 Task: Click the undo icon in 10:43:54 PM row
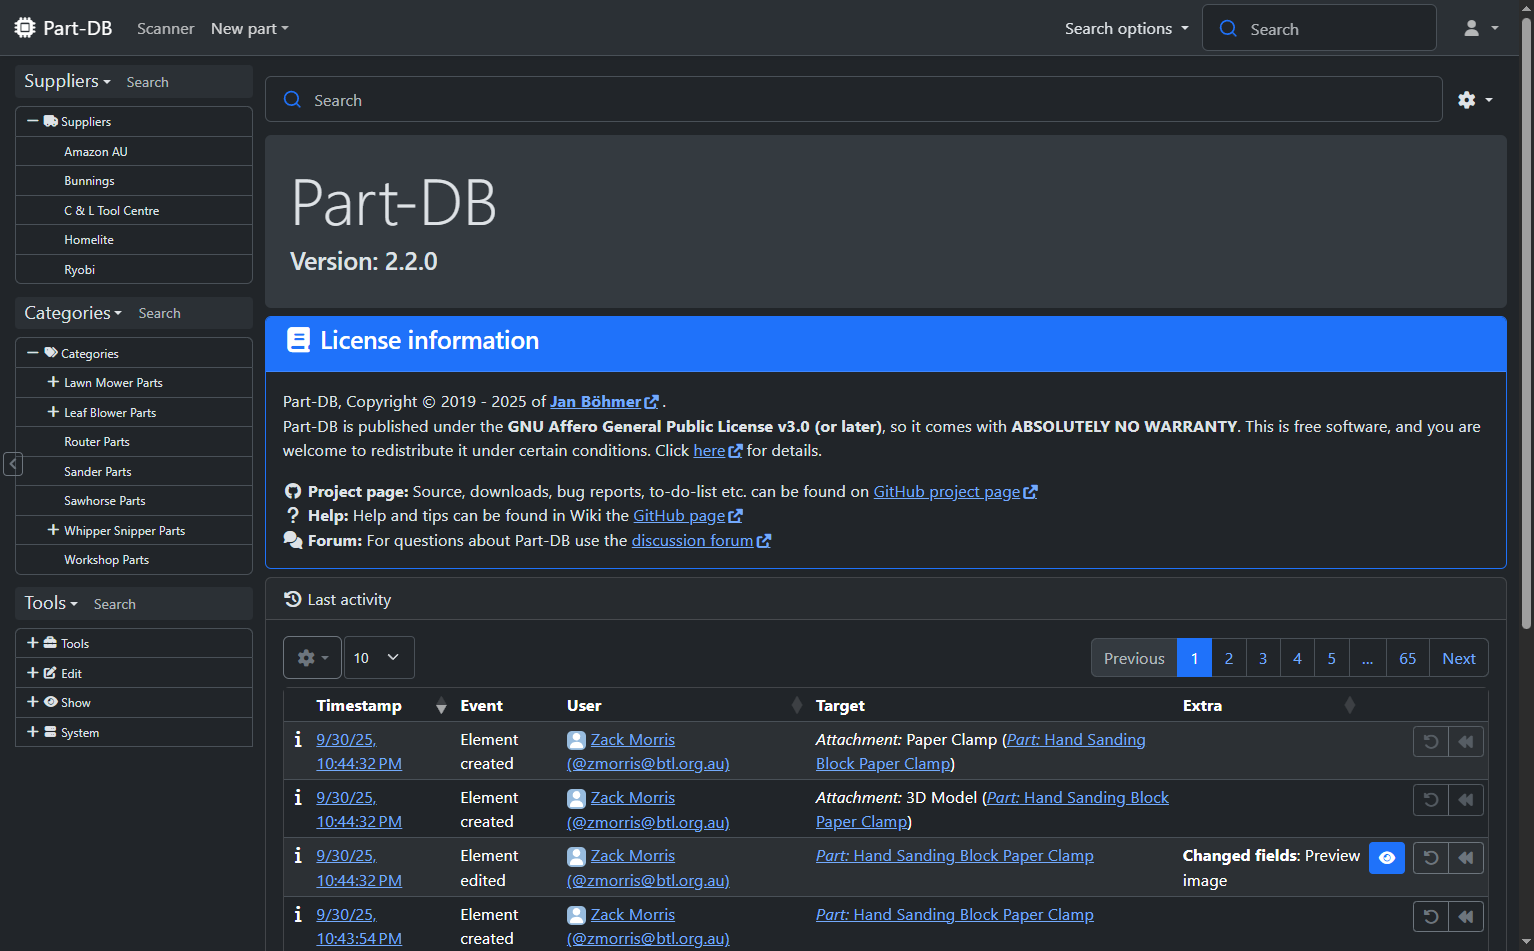coord(1431,917)
